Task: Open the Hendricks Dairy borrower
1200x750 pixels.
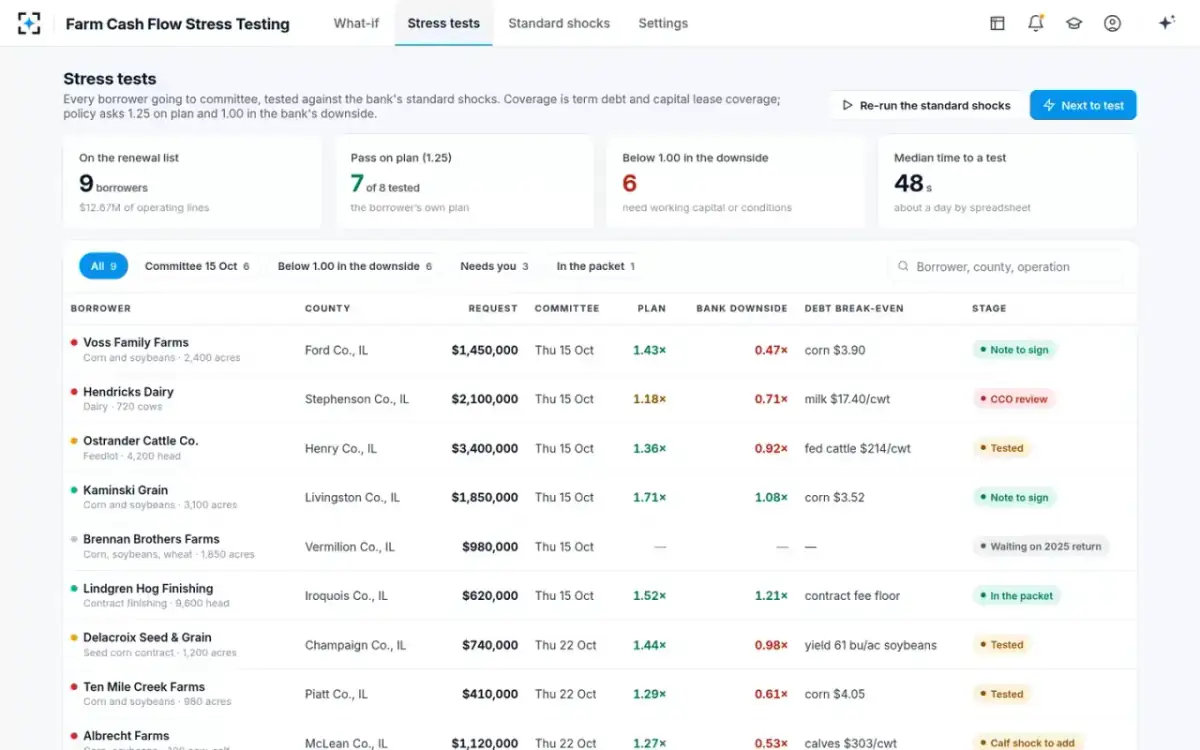Action: pos(128,391)
